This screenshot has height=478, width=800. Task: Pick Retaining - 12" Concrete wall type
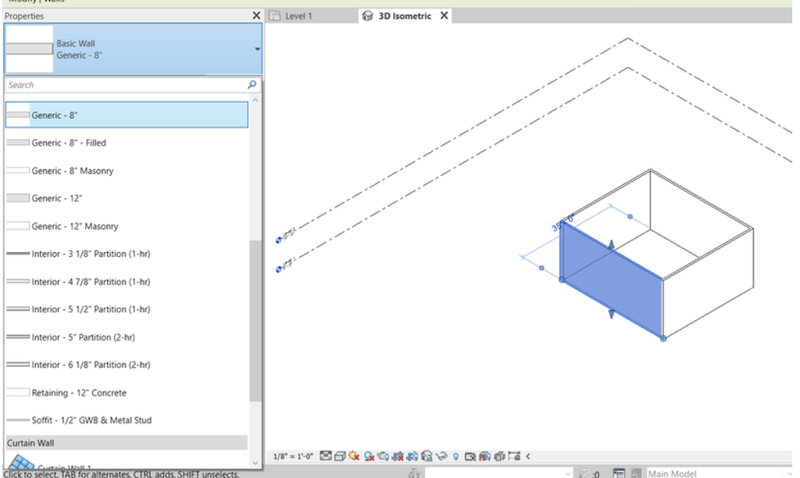tap(127, 393)
